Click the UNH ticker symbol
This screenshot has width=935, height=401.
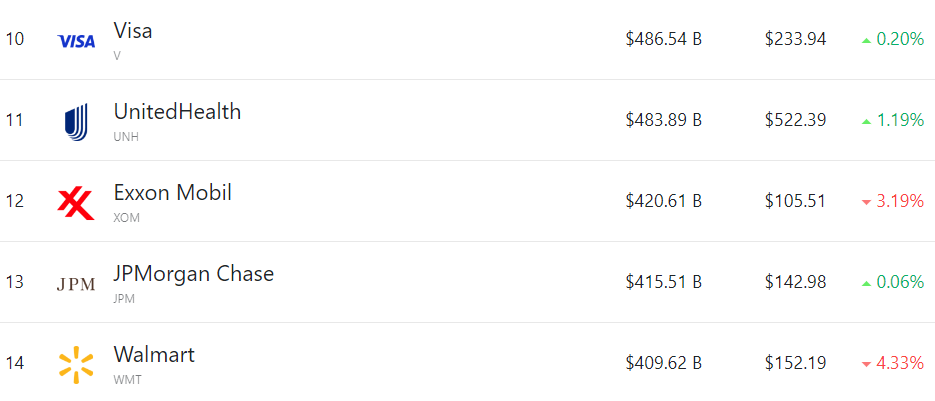[126, 137]
